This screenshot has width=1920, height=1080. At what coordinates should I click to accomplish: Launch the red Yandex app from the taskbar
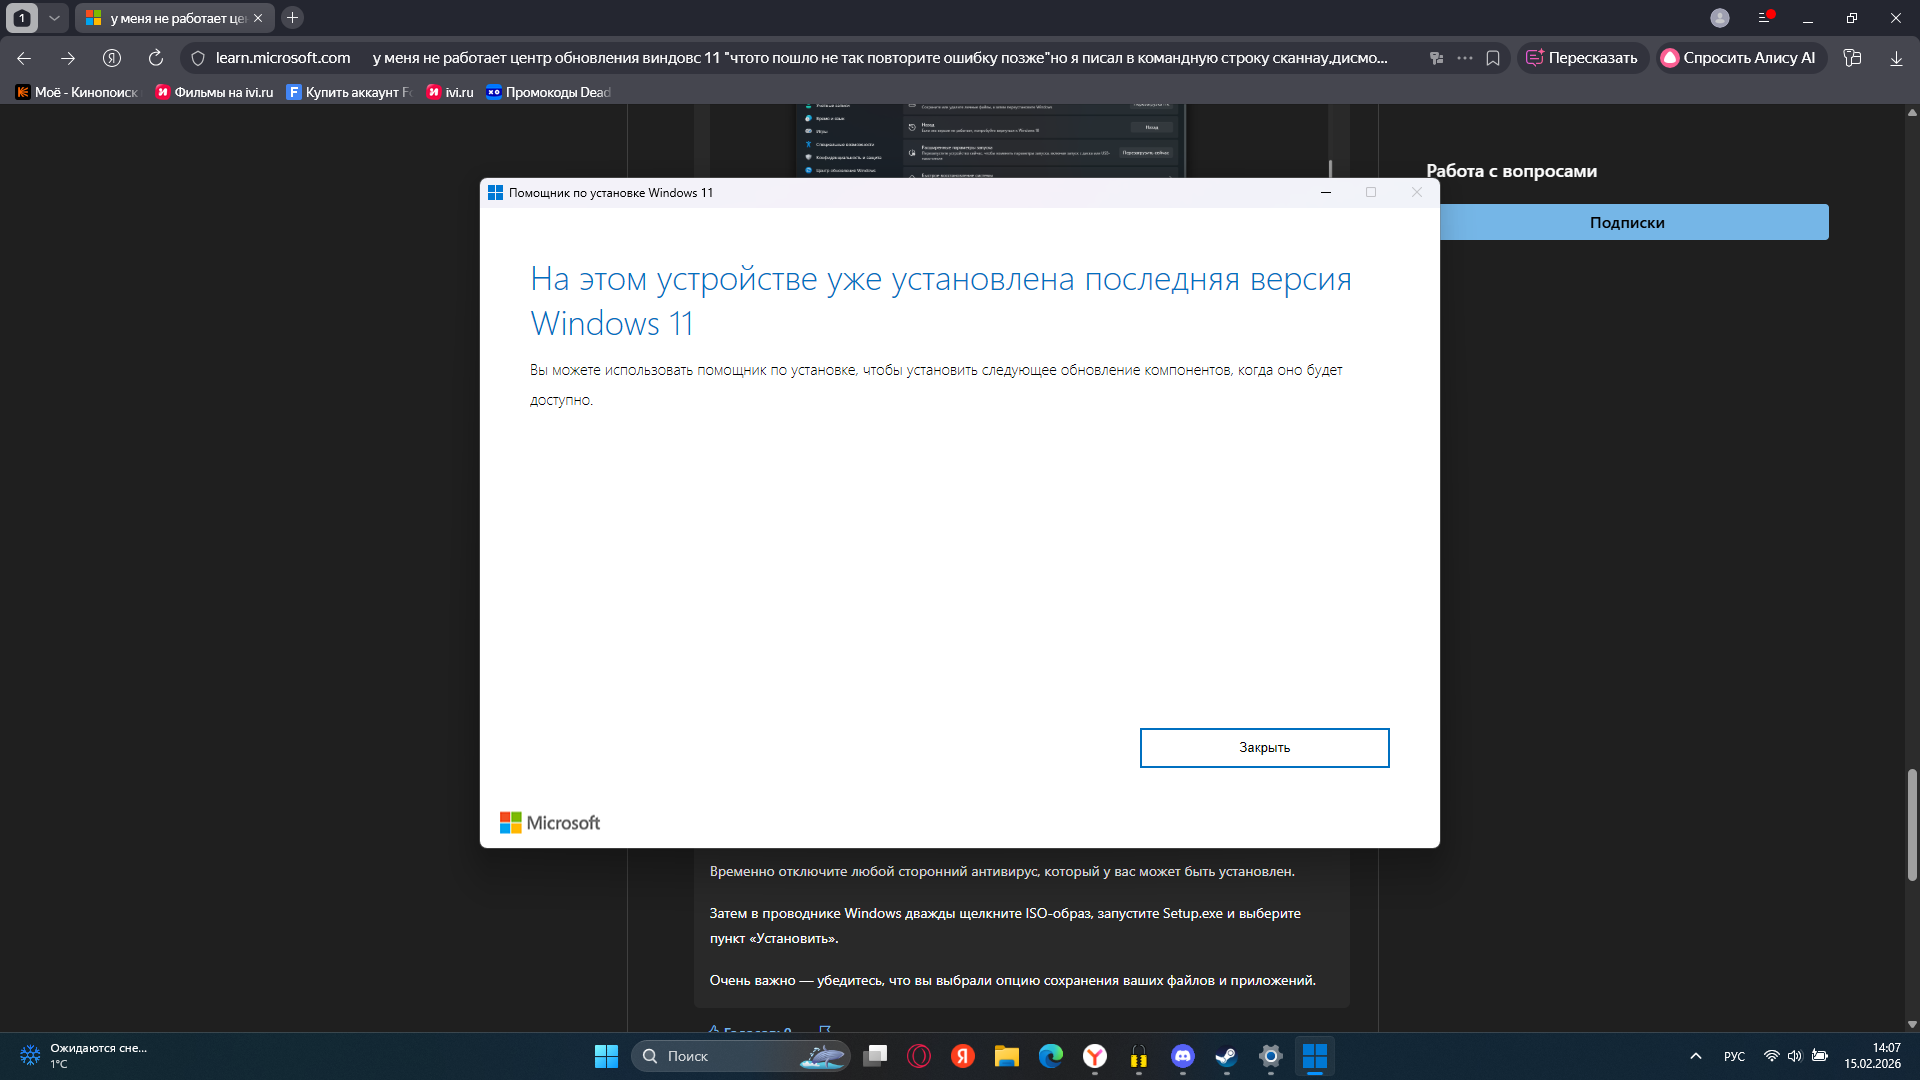pyautogui.click(x=963, y=1056)
